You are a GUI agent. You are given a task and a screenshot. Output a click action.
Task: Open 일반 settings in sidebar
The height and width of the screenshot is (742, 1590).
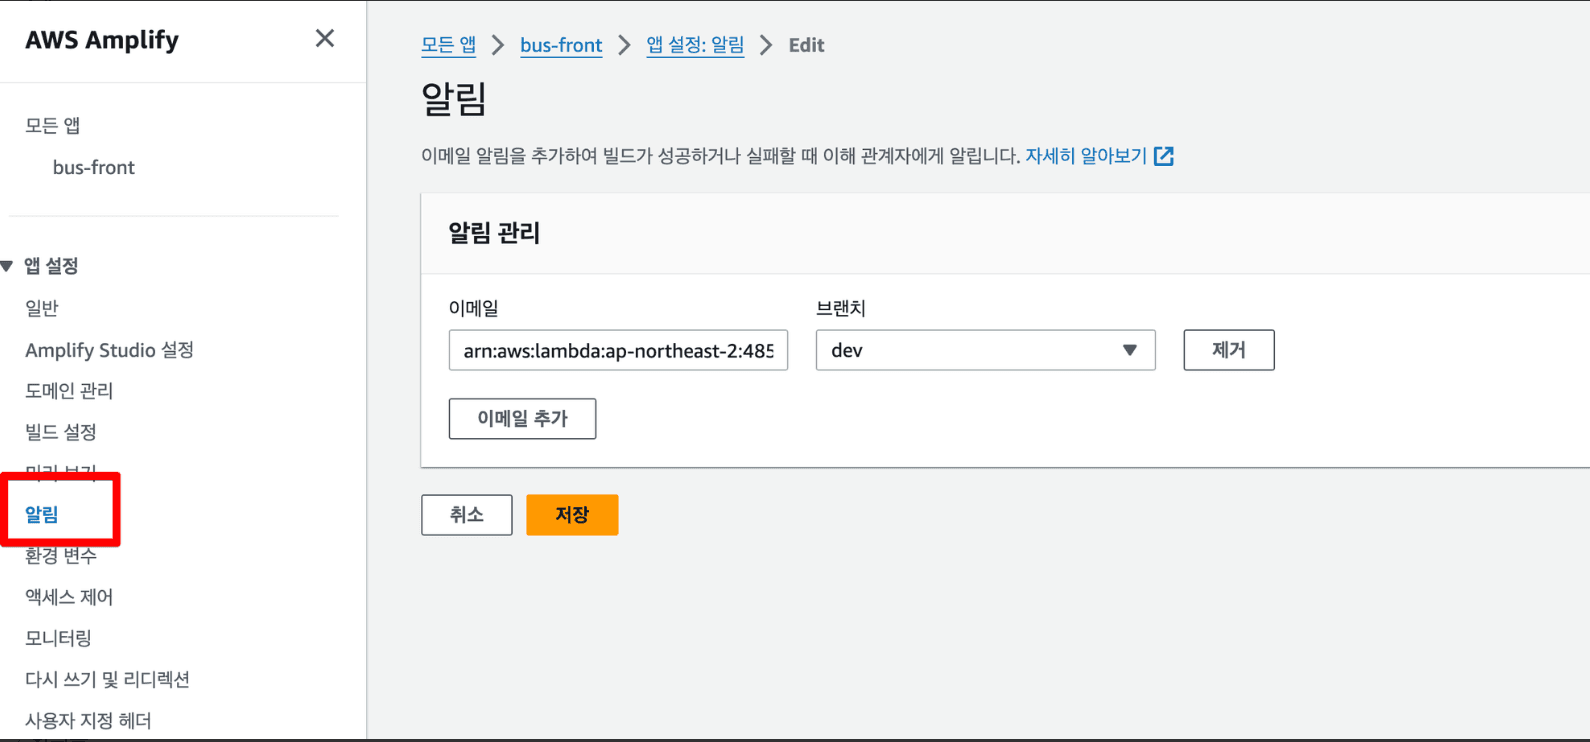(42, 308)
